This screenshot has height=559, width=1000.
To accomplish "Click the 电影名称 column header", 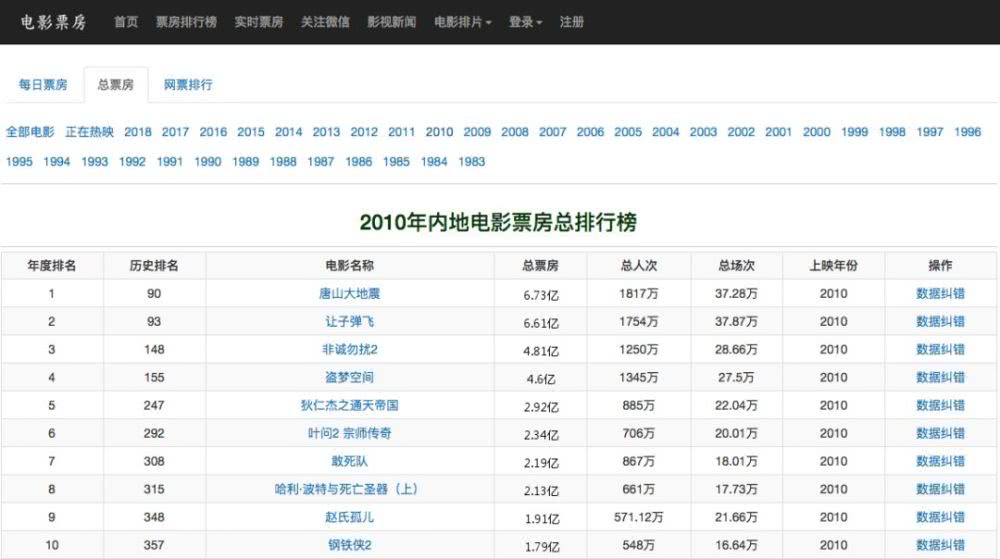I will click(x=349, y=266).
